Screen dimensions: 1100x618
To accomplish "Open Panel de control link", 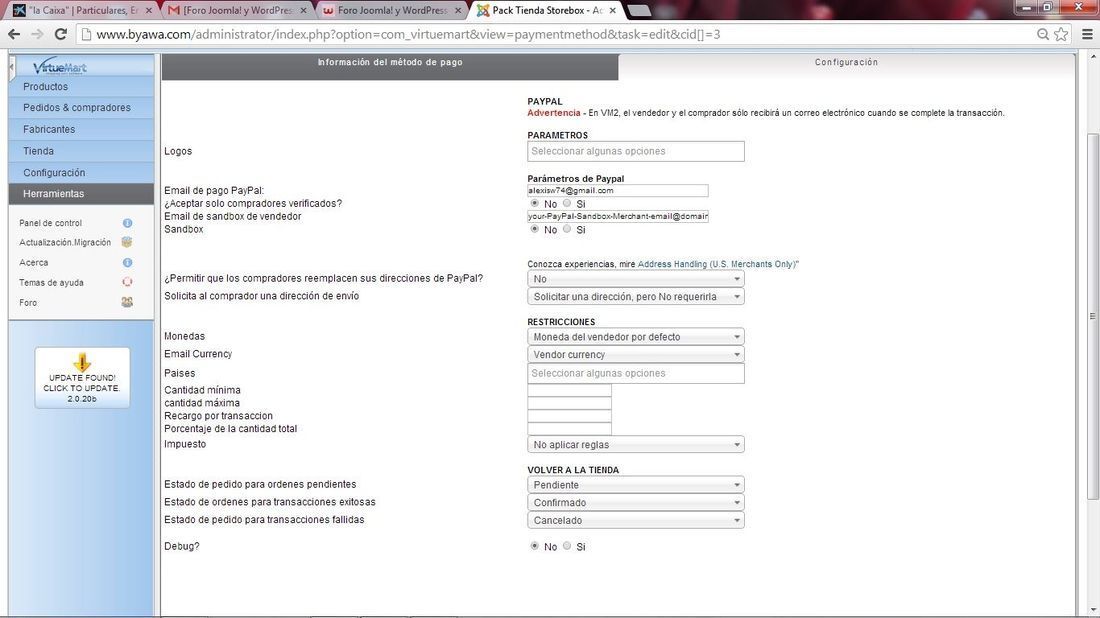I will coord(51,223).
